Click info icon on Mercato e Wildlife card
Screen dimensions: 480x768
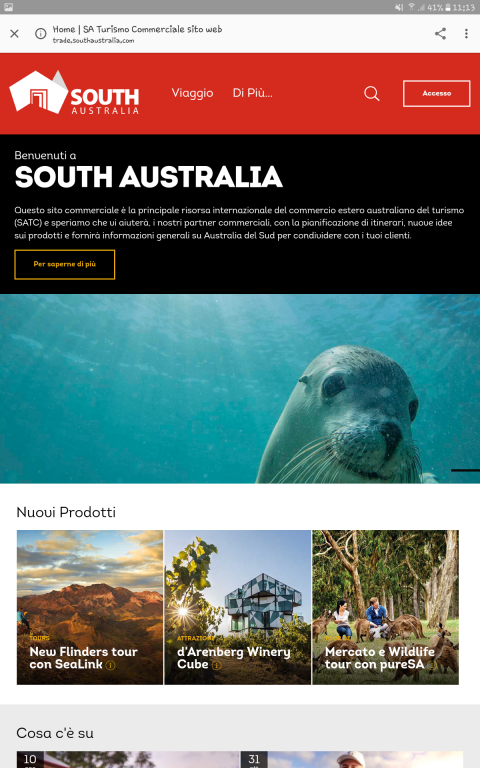click(x=431, y=665)
